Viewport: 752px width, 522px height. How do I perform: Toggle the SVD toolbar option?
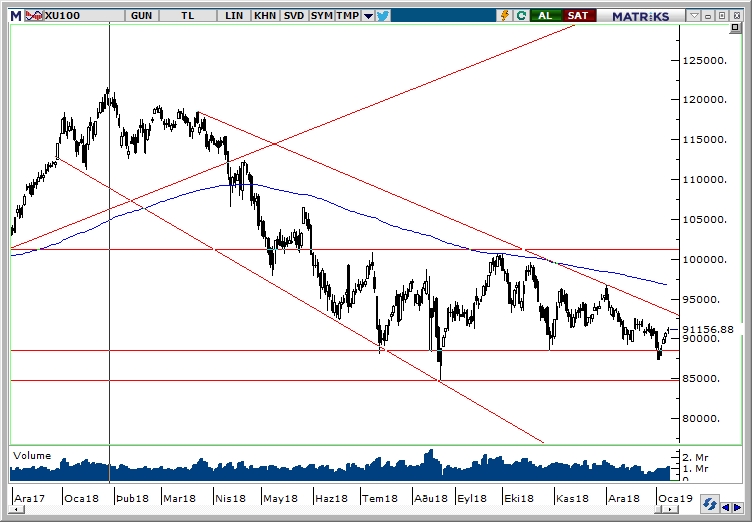[x=294, y=16]
